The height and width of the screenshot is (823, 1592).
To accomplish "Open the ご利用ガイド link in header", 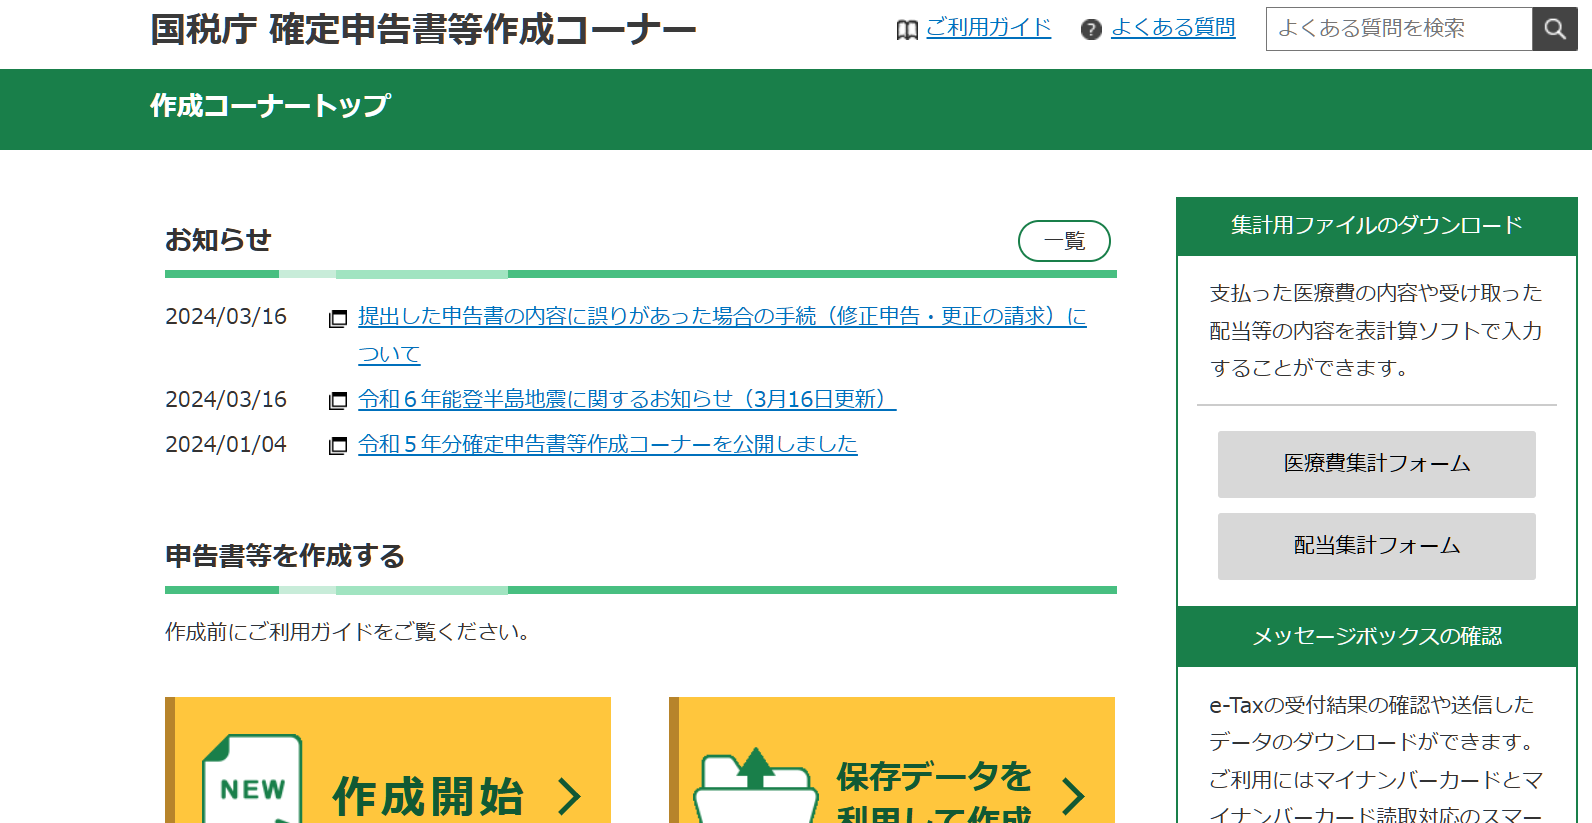I will pos(988,28).
